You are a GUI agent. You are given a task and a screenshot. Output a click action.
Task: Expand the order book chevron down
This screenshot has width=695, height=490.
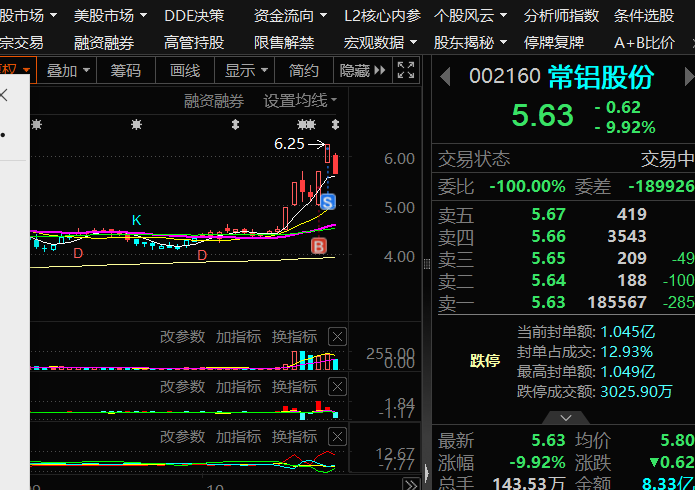click(566, 417)
